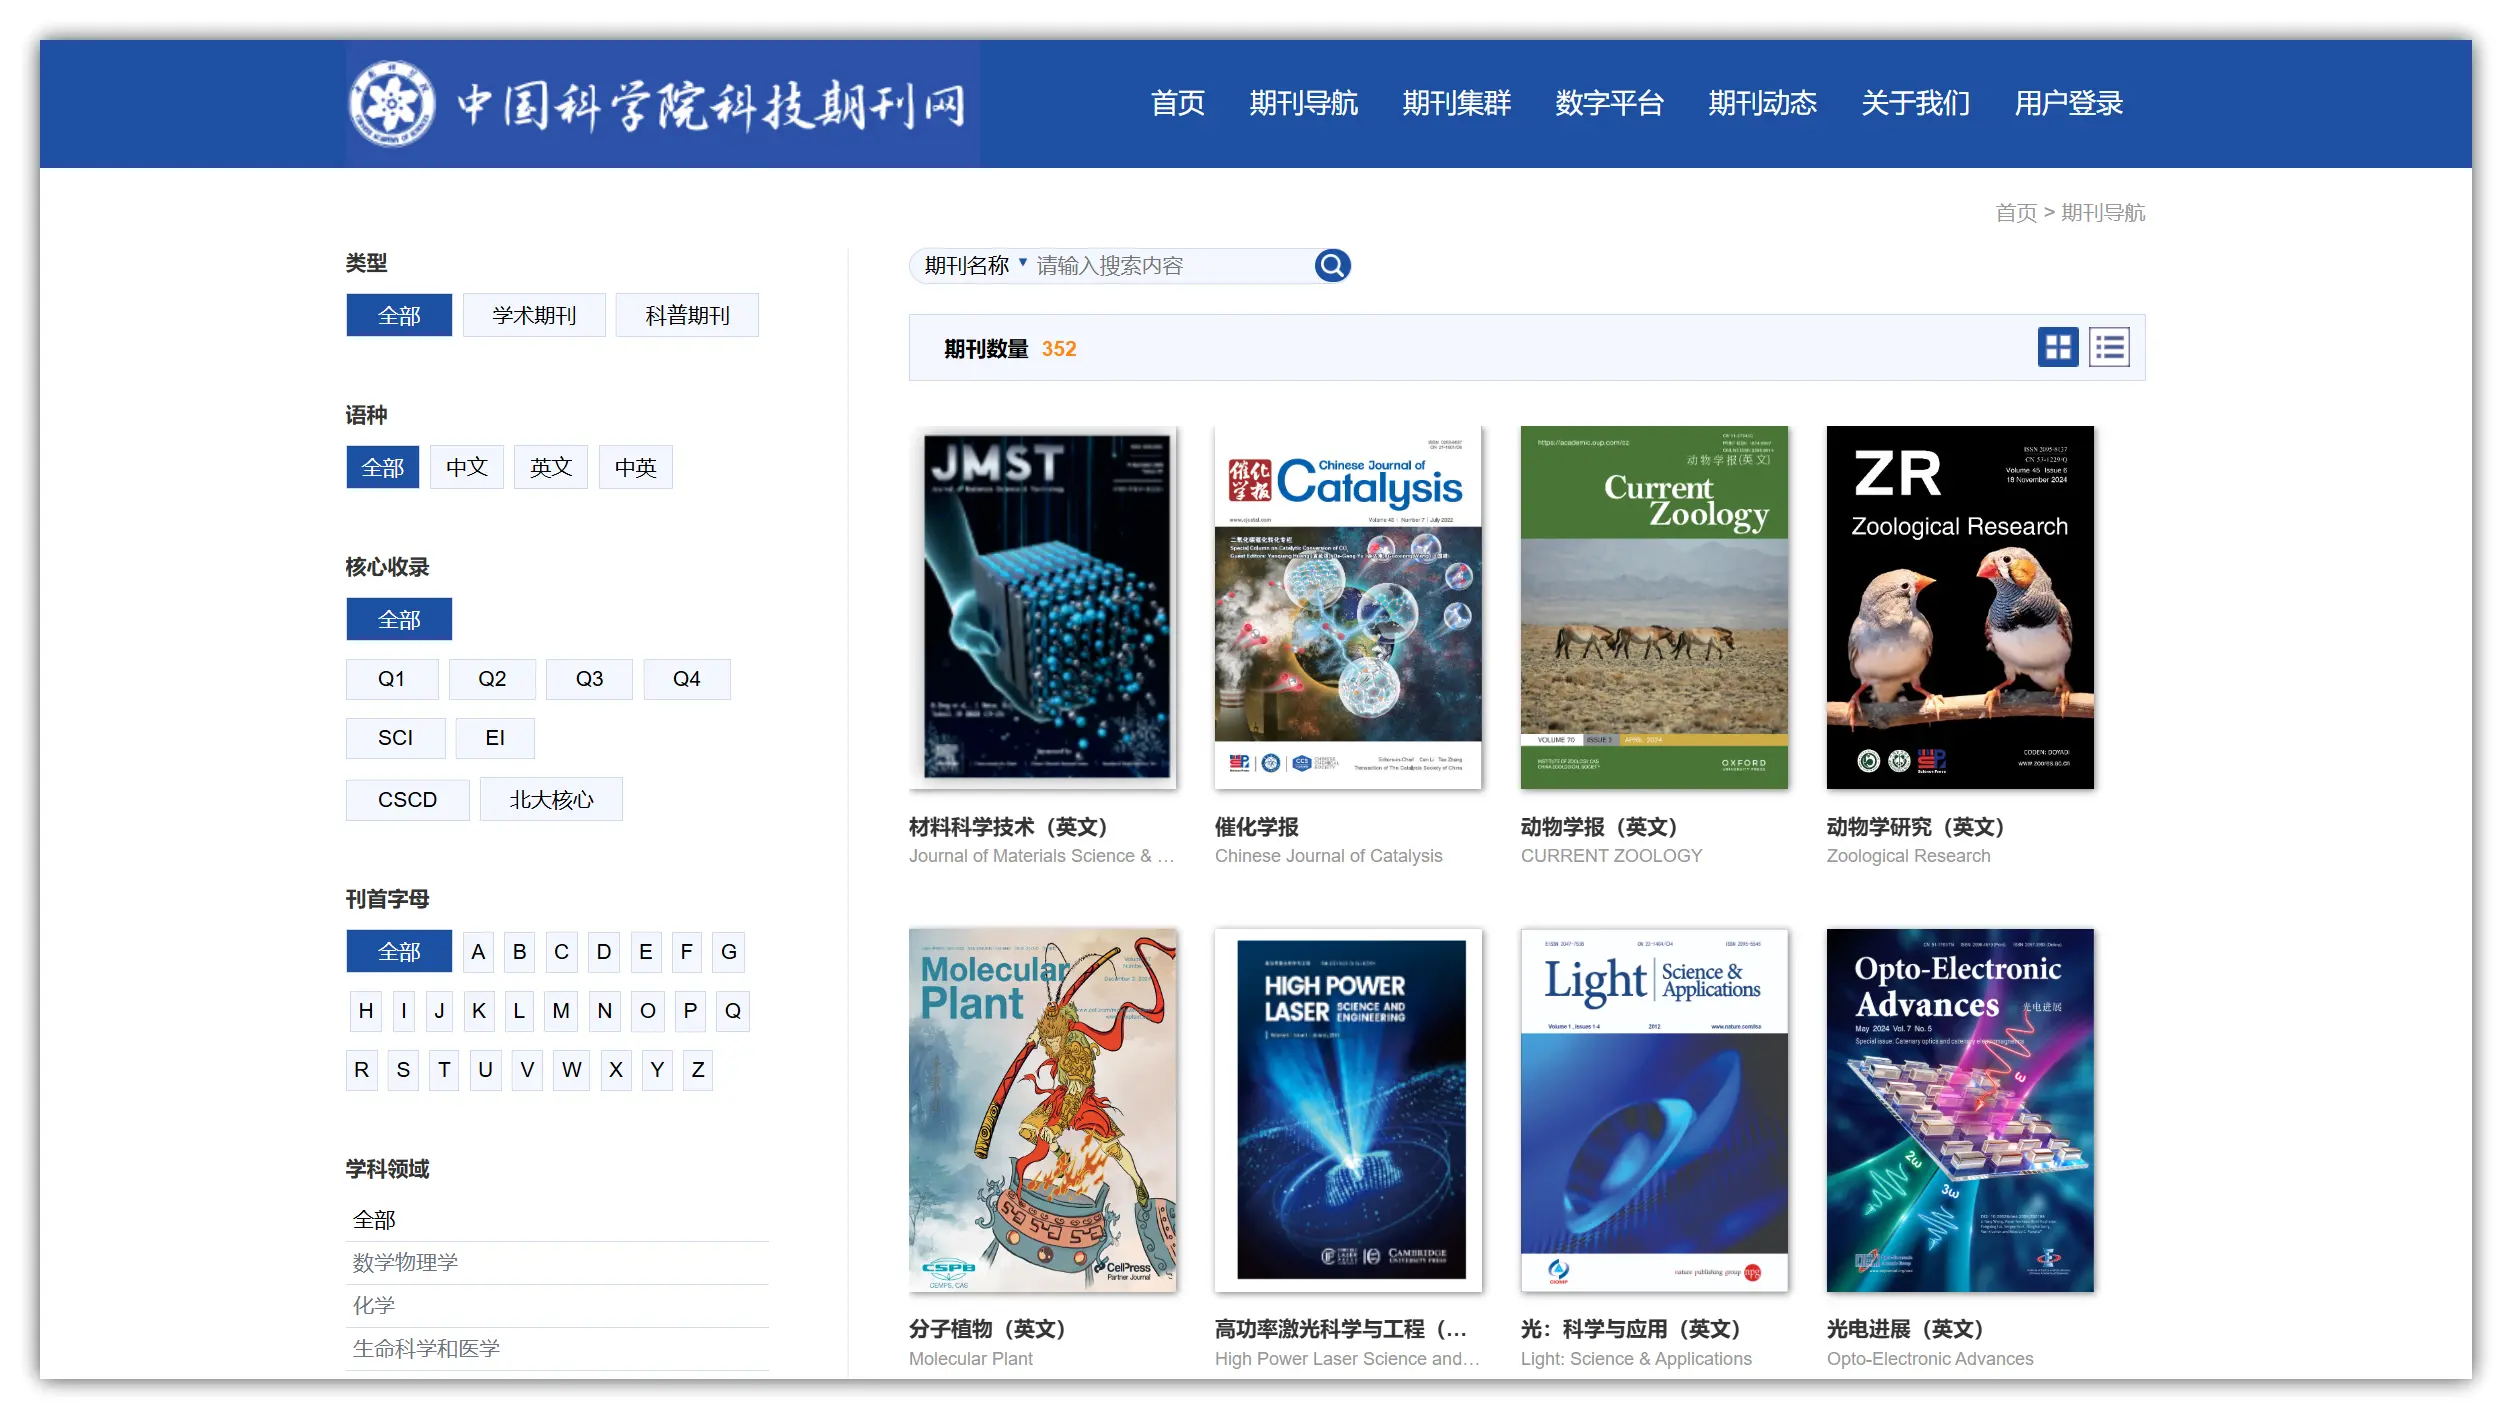This screenshot has height=1419, width=2512.
Task: Open the Current Zoology cover
Action: point(1654,607)
